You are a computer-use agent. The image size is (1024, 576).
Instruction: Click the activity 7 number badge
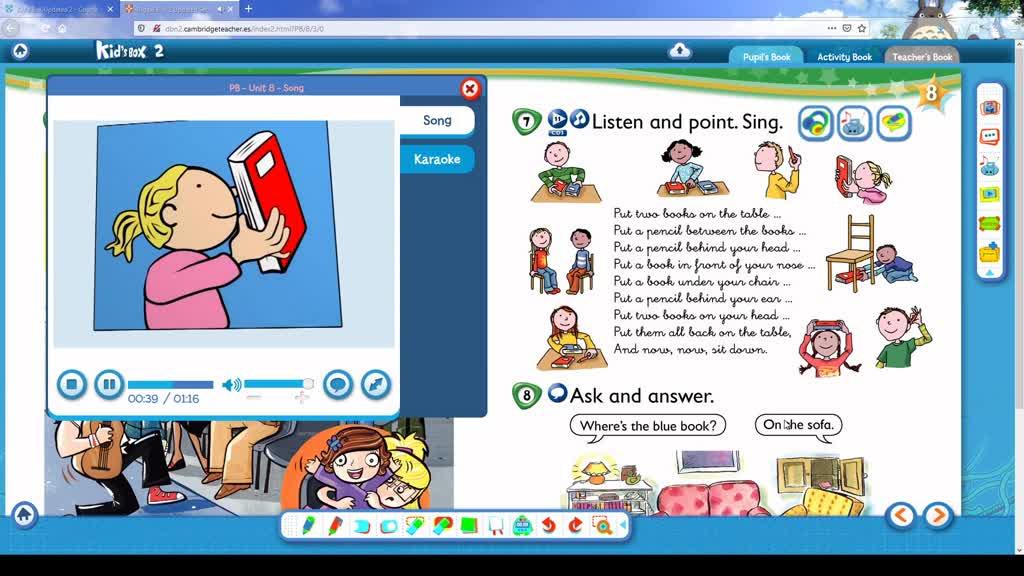coord(526,121)
